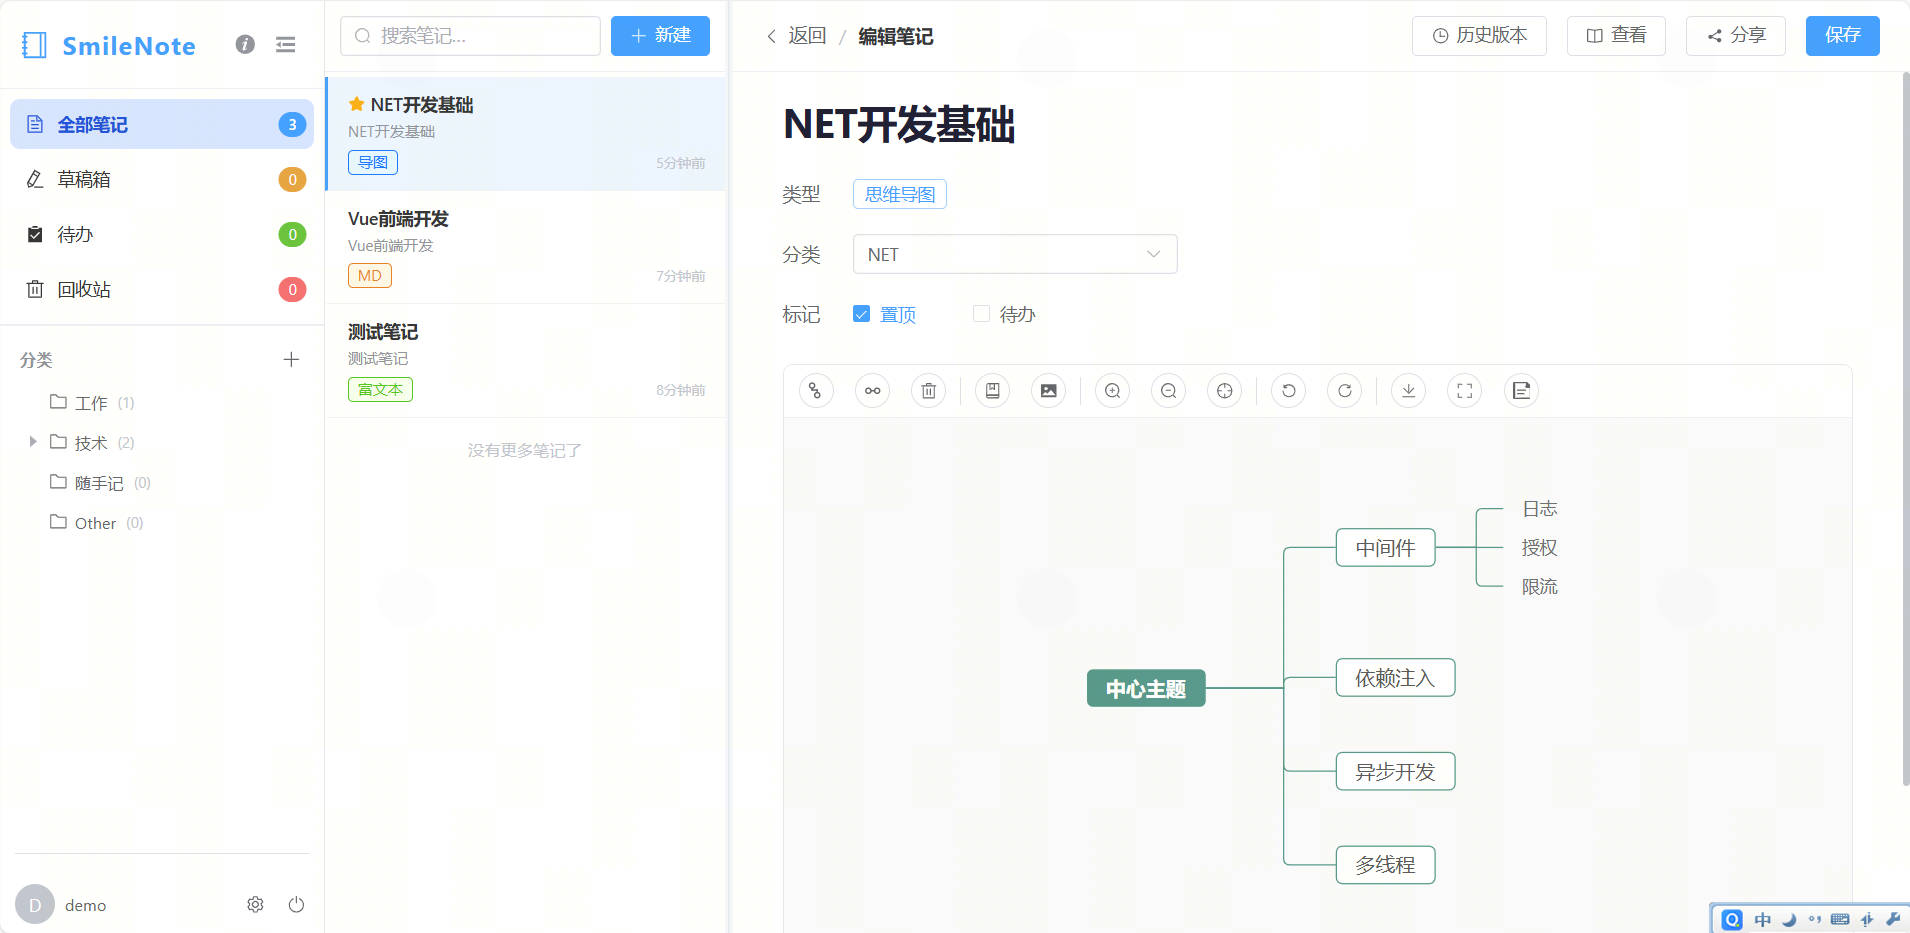Image resolution: width=1910 pixels, height=933 pixels.
Task: Click the 查看 button
Action: pyautogui.click(x=1616, y=36)
